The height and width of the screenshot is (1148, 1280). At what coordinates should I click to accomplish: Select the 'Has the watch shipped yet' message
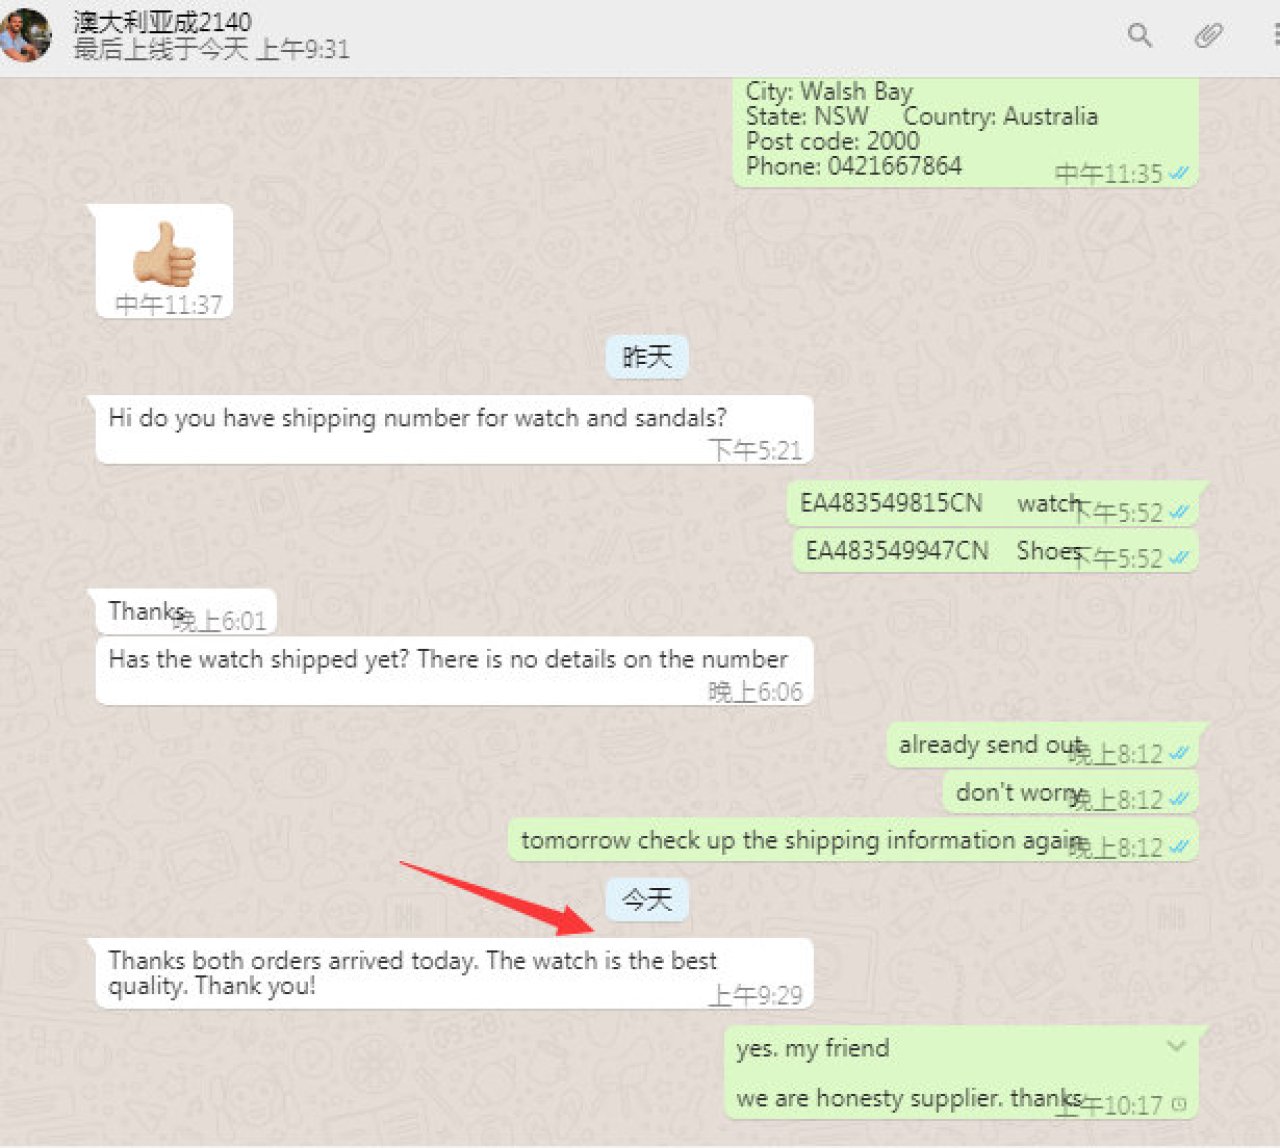coord(454,671)
